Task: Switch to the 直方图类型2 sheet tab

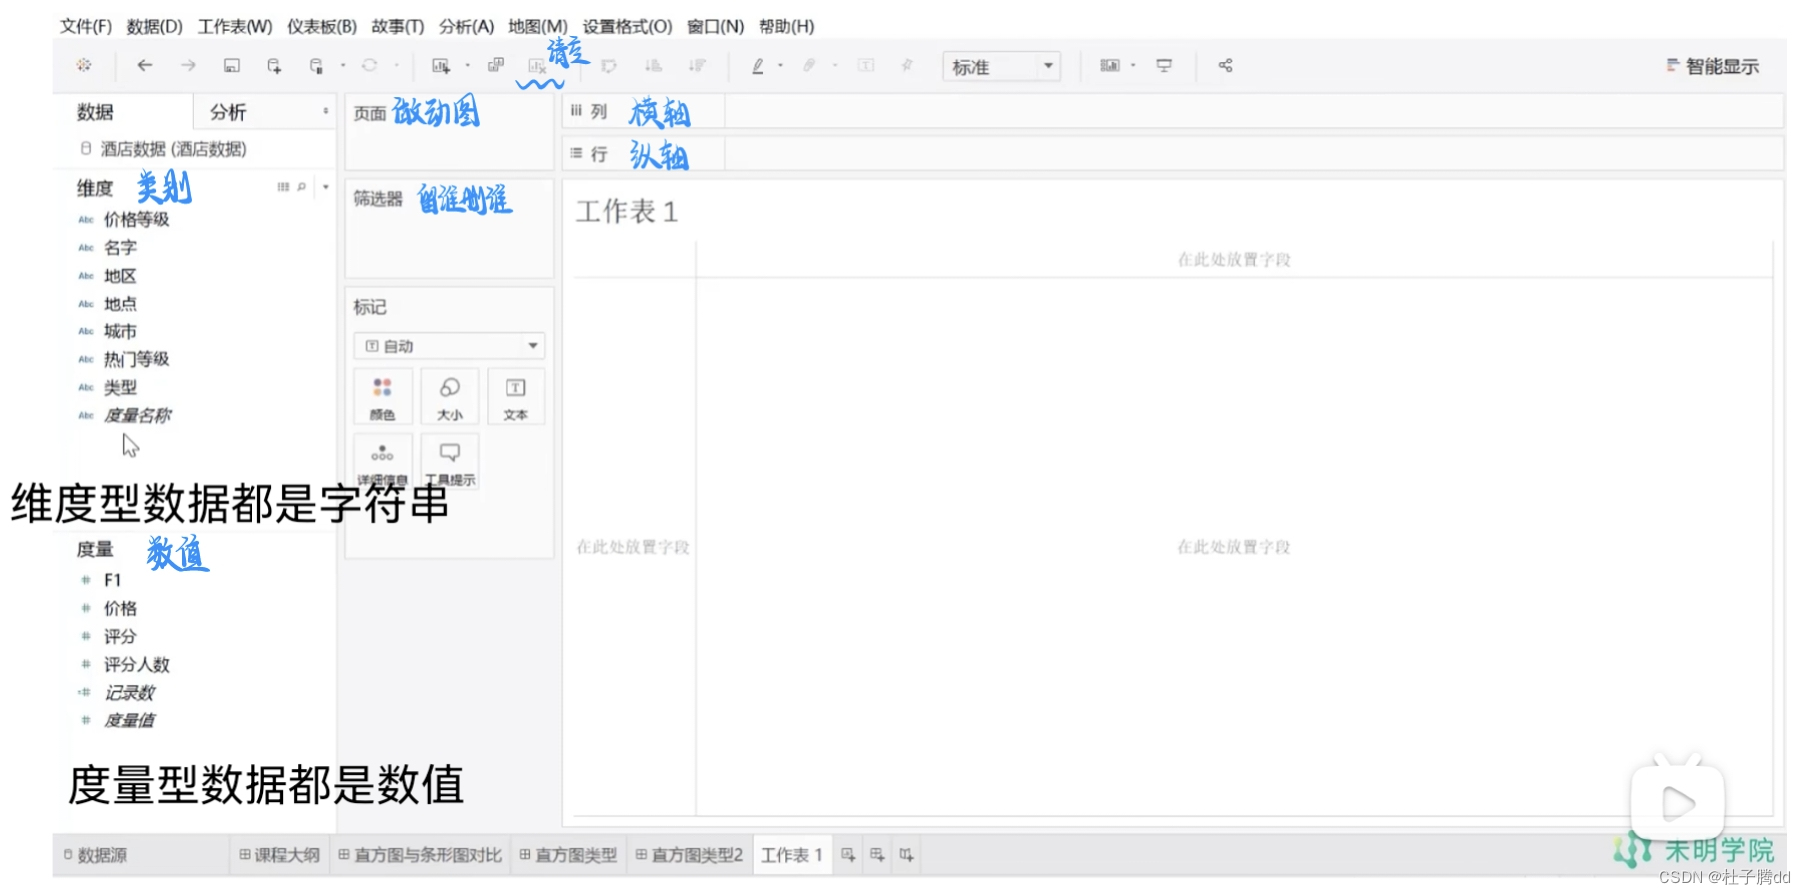Action: (x=689, y=855)
